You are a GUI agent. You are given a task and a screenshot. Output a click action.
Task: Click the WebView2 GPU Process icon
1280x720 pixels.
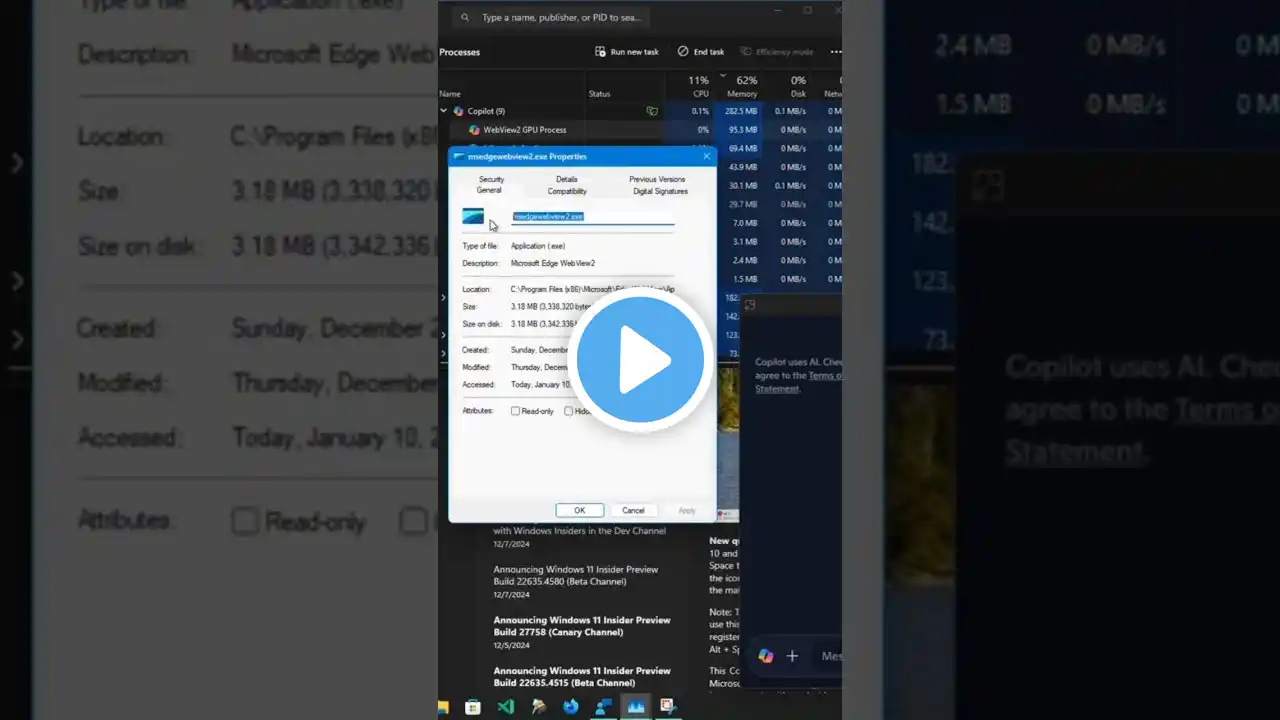pos(474,130)
